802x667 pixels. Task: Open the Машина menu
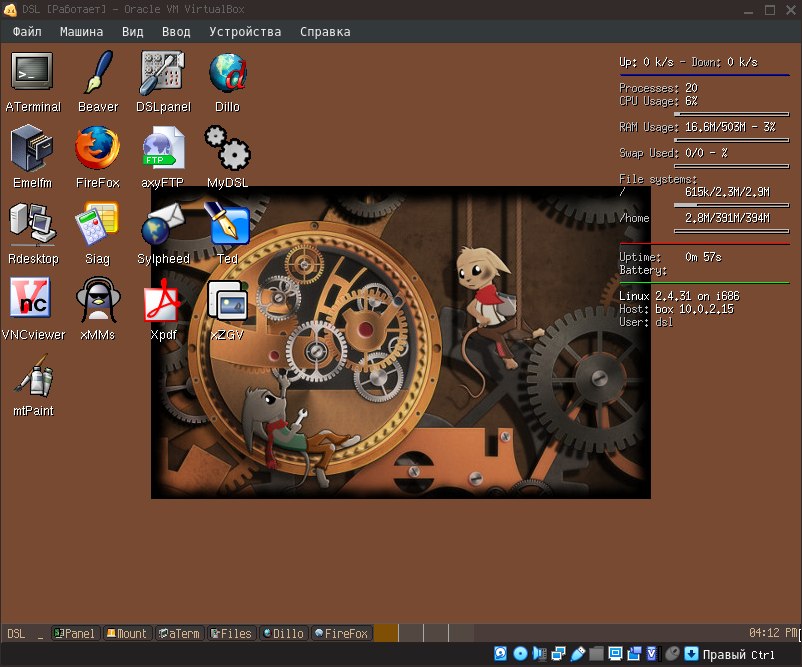(81, 32)
